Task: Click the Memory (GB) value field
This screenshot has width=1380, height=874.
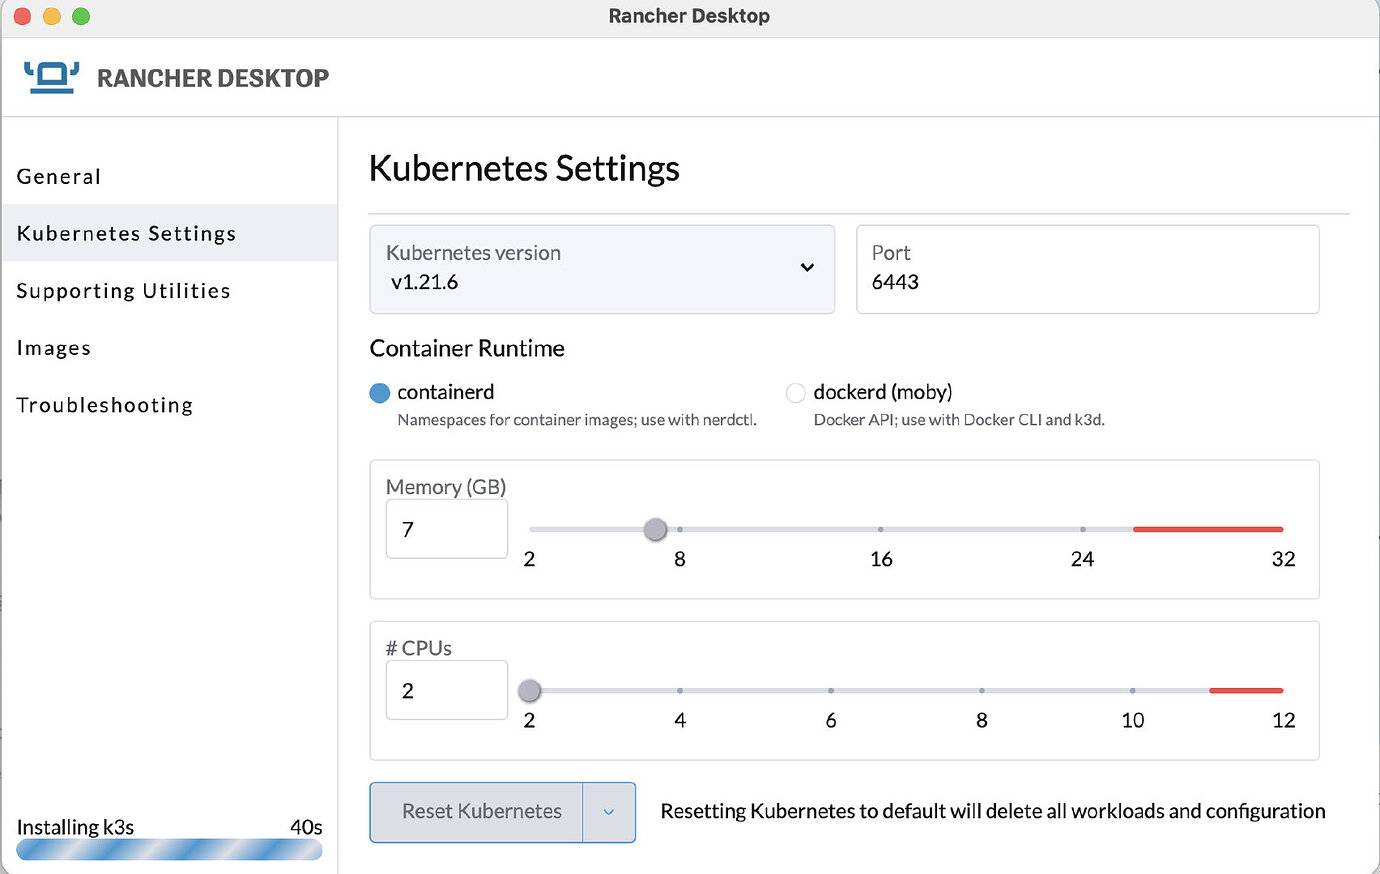Action: [447, 529]
